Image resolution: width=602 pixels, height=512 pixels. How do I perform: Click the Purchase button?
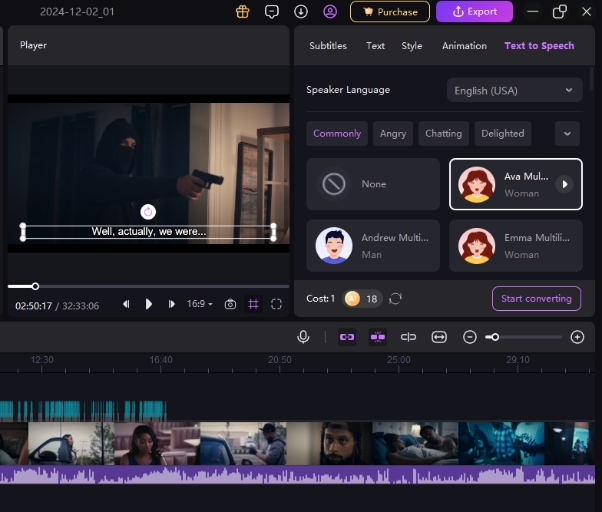(x=390, y=12)
